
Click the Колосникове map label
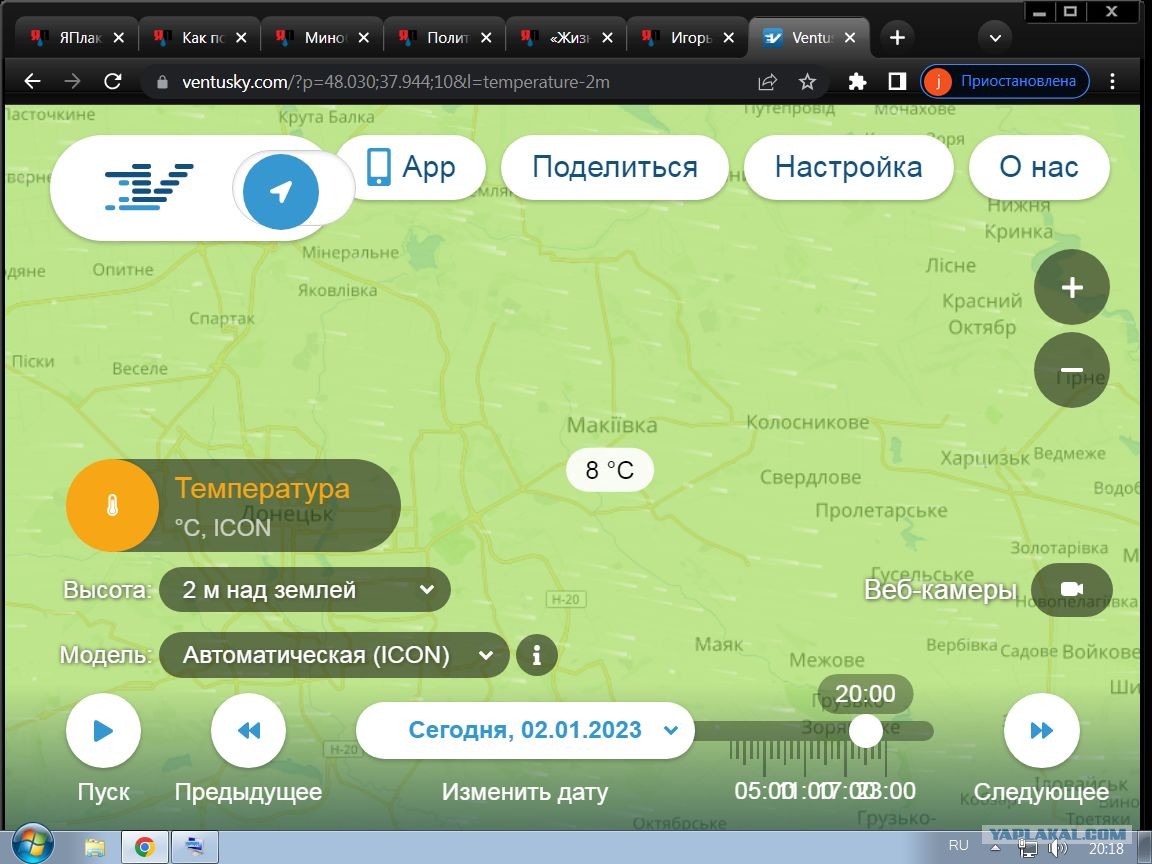(807, 422)
